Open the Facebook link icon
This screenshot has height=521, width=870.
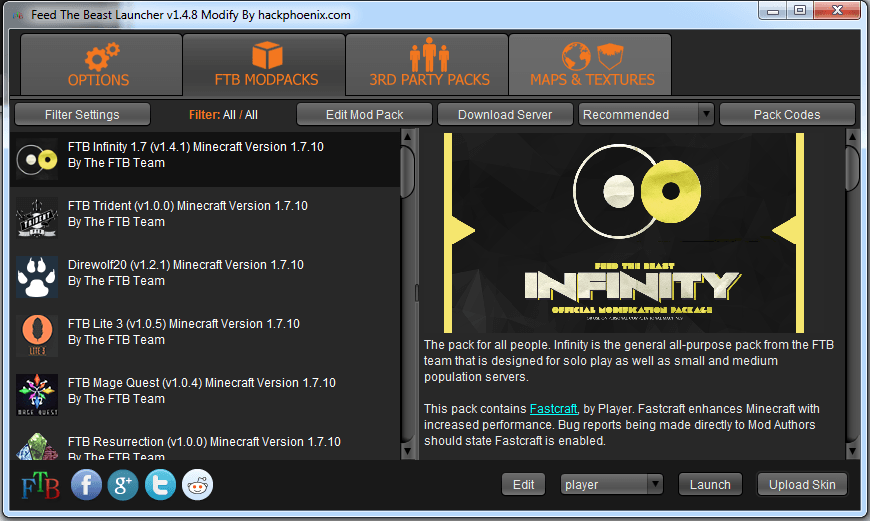click(86, 484)
